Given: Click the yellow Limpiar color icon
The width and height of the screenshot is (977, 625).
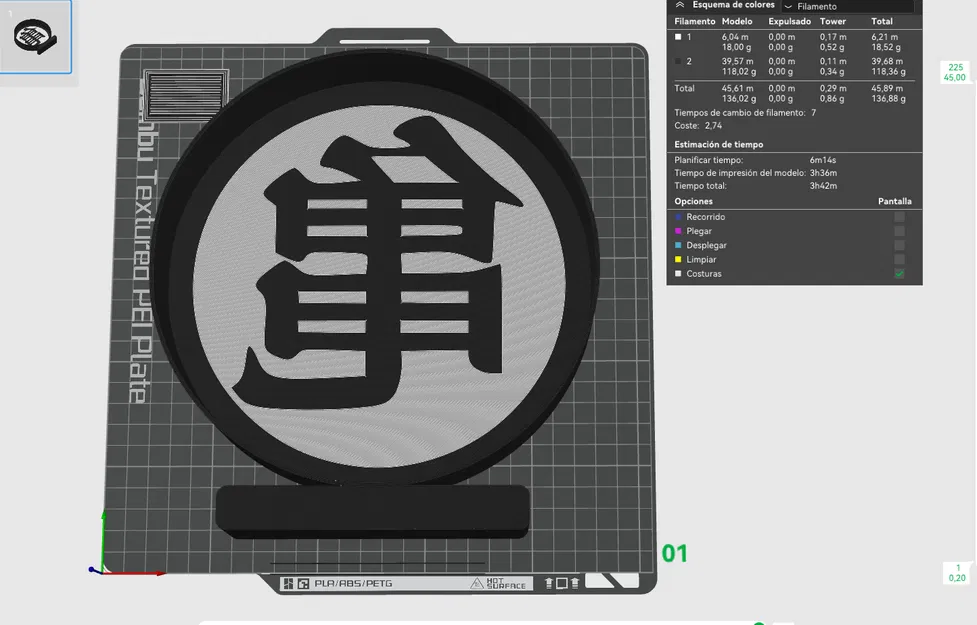Looking at the screenshot, I should [x=676, y=259].
